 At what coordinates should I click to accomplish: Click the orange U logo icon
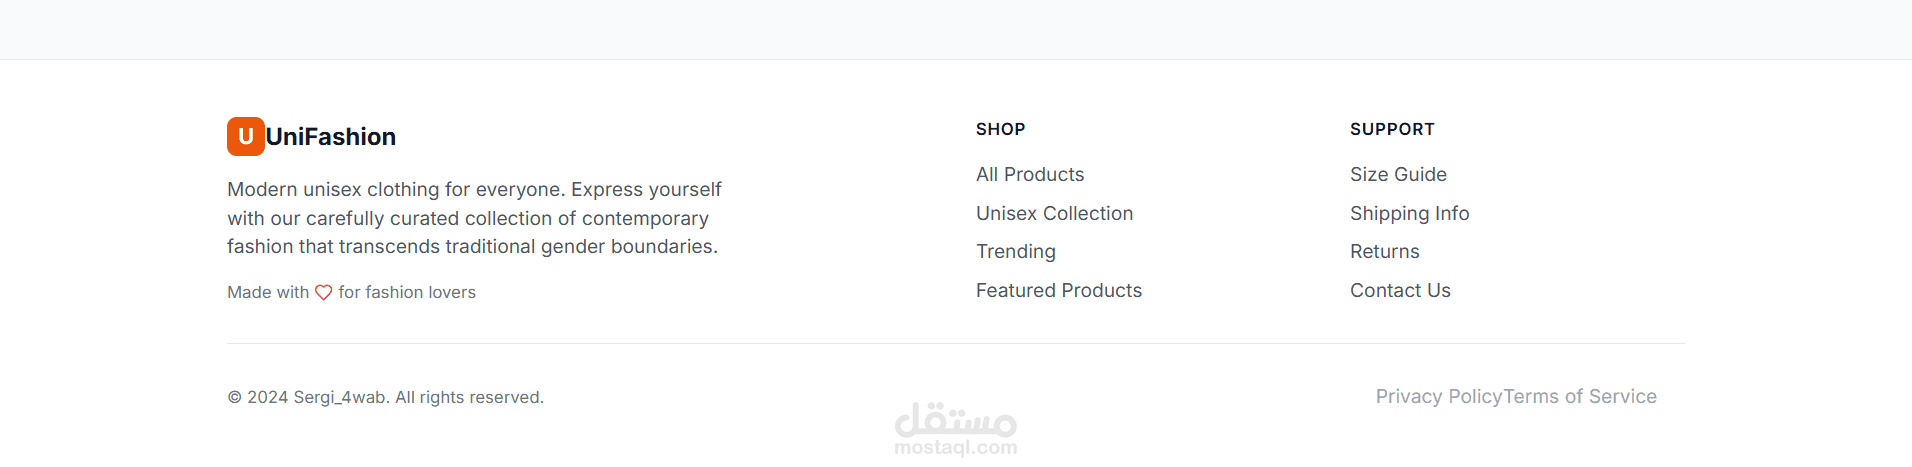245,137
